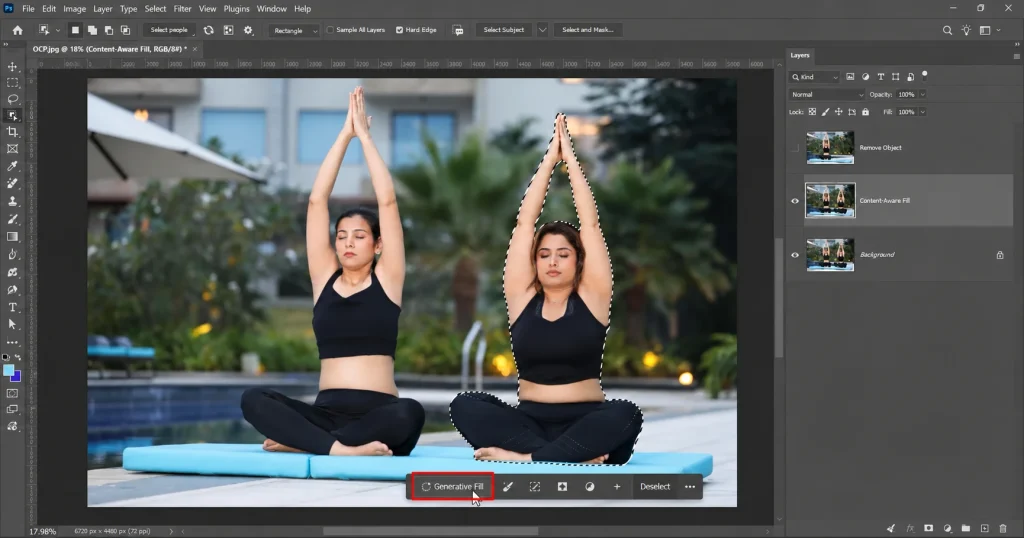The height and width of the screenshot is (538, 1024).
Task: Select the Spot Healing Brush tool
Action: click(12, 183)
